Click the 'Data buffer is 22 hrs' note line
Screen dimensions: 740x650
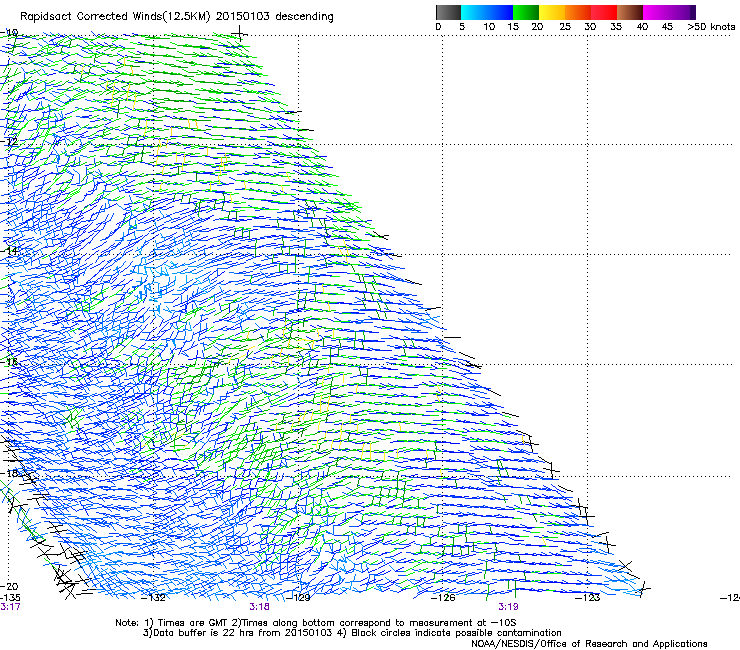[x=353, y=633]
